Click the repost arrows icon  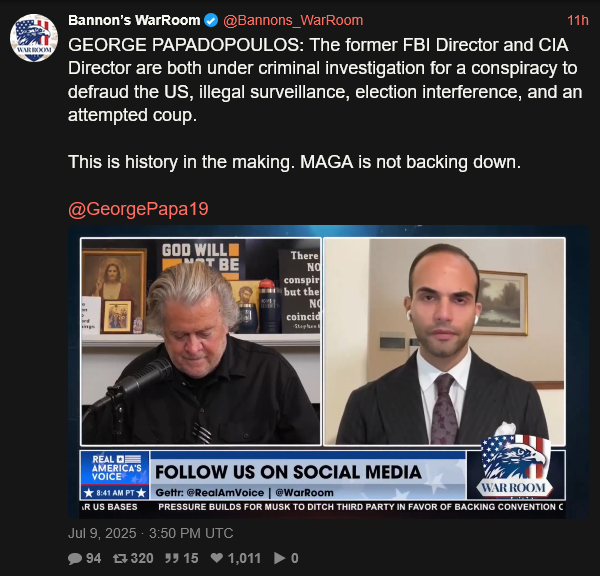pyautogui.click(x=120, y=558)
